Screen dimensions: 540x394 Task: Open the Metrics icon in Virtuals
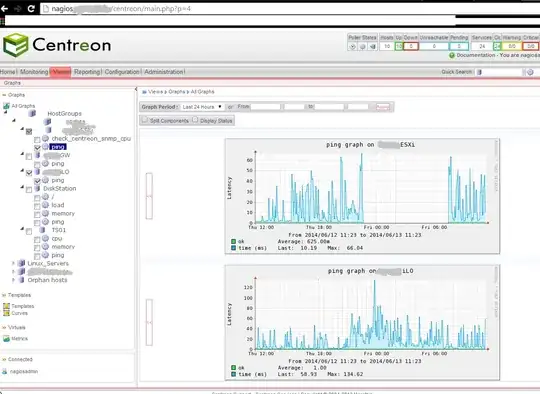coord(6,339)
